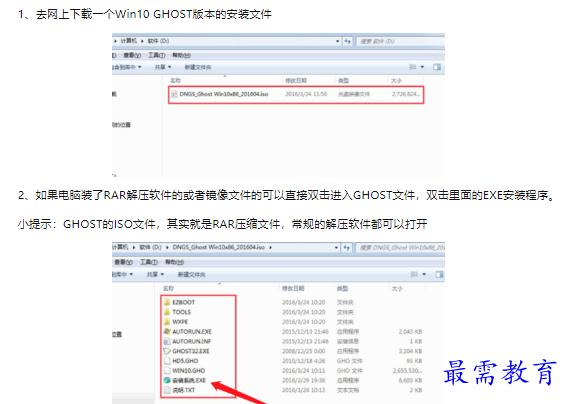Click DNGS_Ghost Win10x86_201604.iso breadcrumb in lower Explorer
Image resolution: width=565 pixels, height=404 pixels.
[219, 247]
